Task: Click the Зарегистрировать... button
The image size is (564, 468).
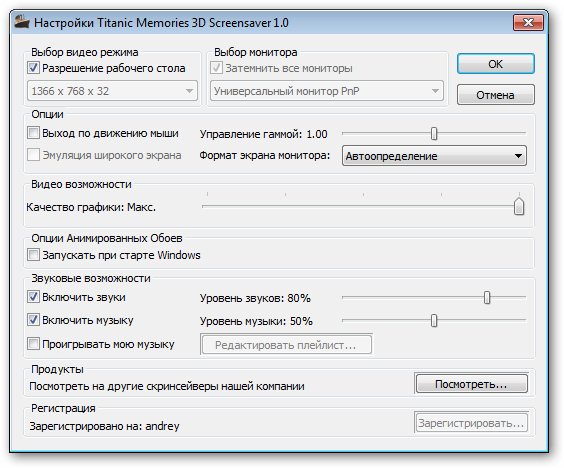Action: tap(472, 423)
